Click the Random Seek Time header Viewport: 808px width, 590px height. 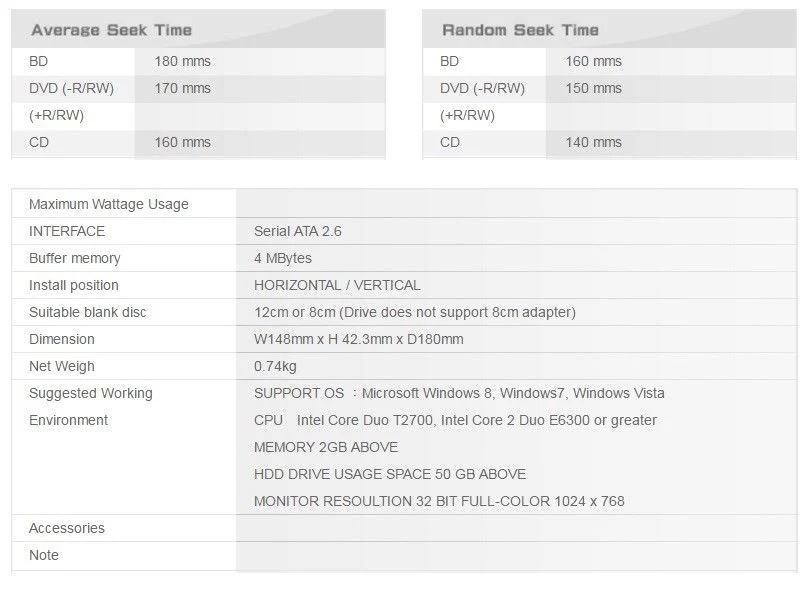(x=520, y=30)
